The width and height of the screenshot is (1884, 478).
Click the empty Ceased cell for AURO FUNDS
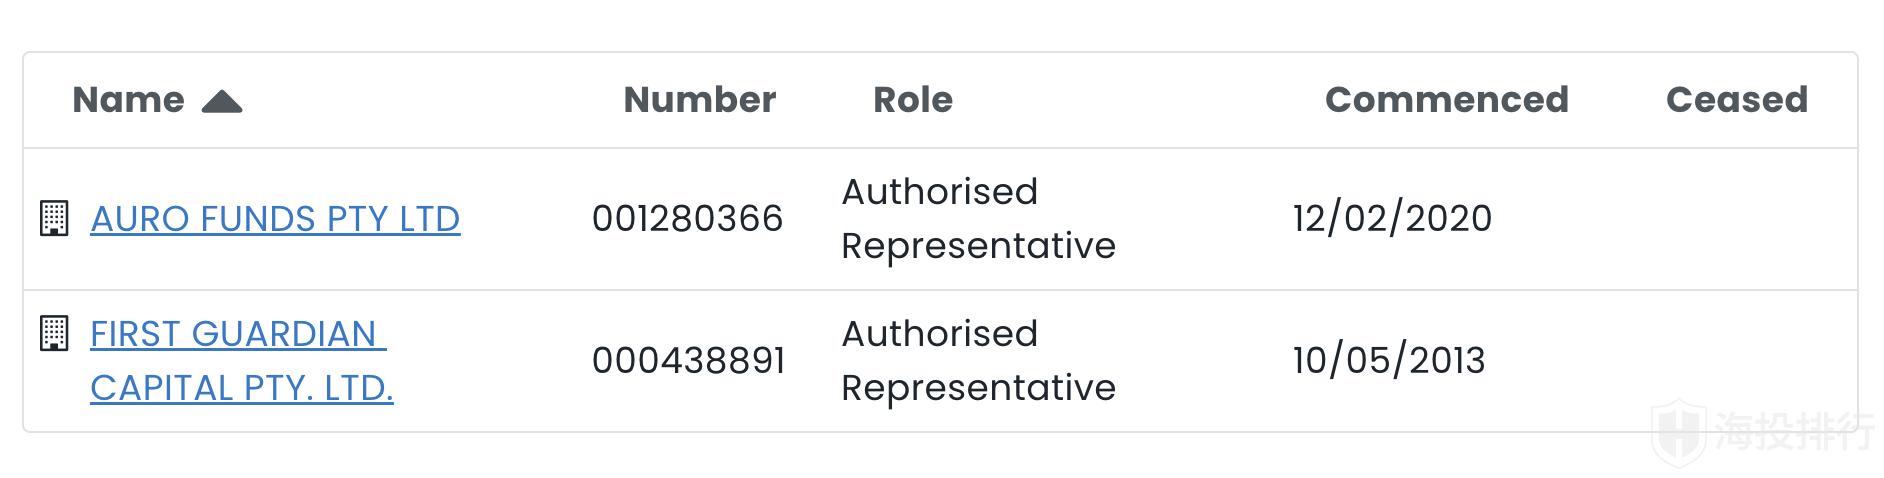click(x=1736, y=219)
